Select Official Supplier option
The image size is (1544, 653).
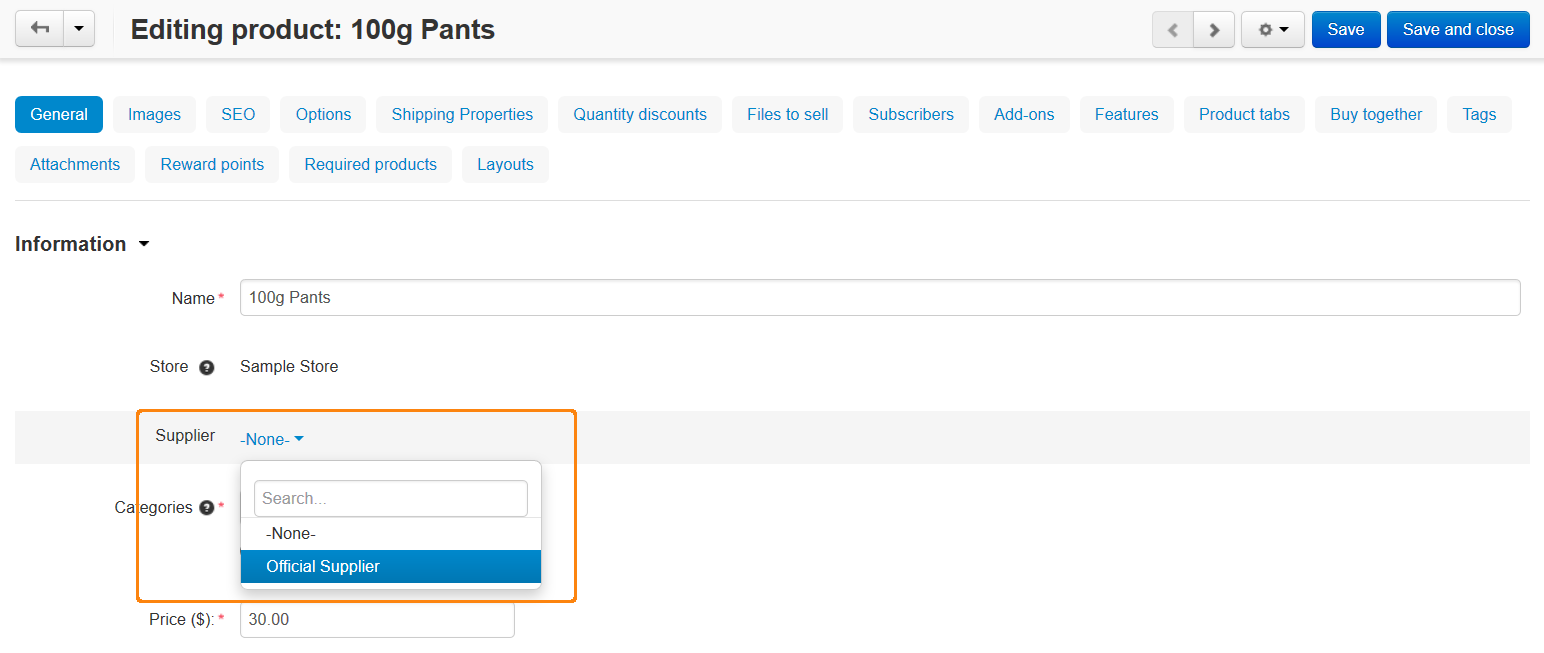[391, 566]
